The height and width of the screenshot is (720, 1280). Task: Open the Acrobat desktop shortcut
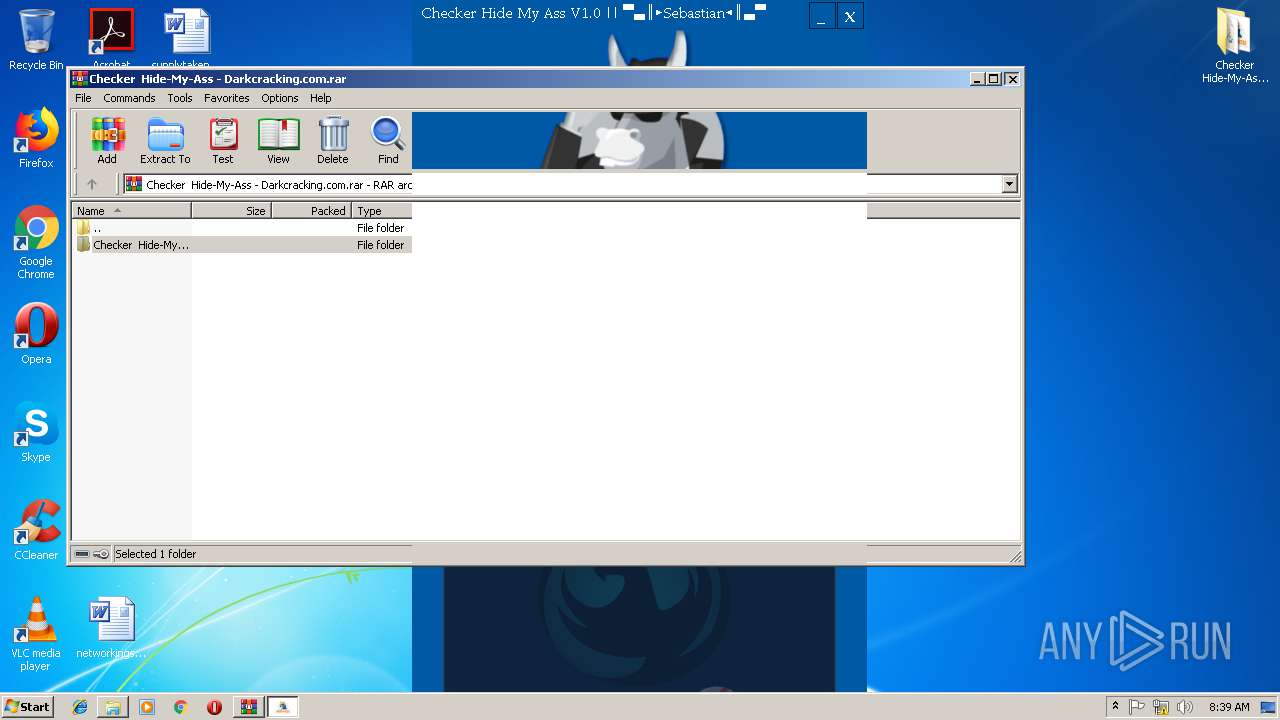tap(111, 38)
